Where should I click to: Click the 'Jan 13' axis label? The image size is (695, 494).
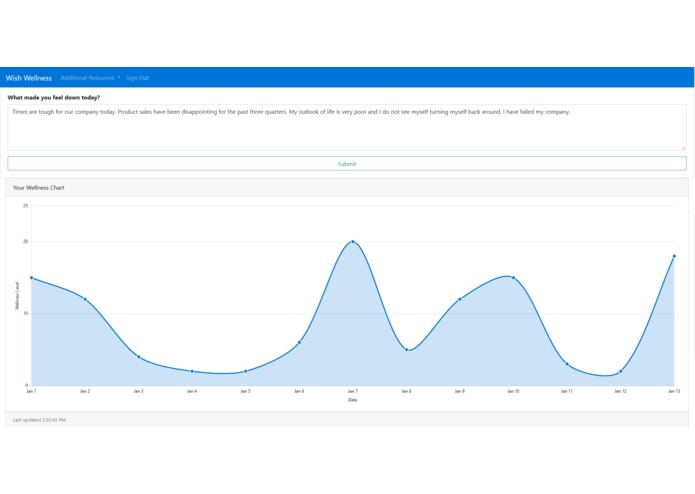pyautogui.click(x=674, y=391)
